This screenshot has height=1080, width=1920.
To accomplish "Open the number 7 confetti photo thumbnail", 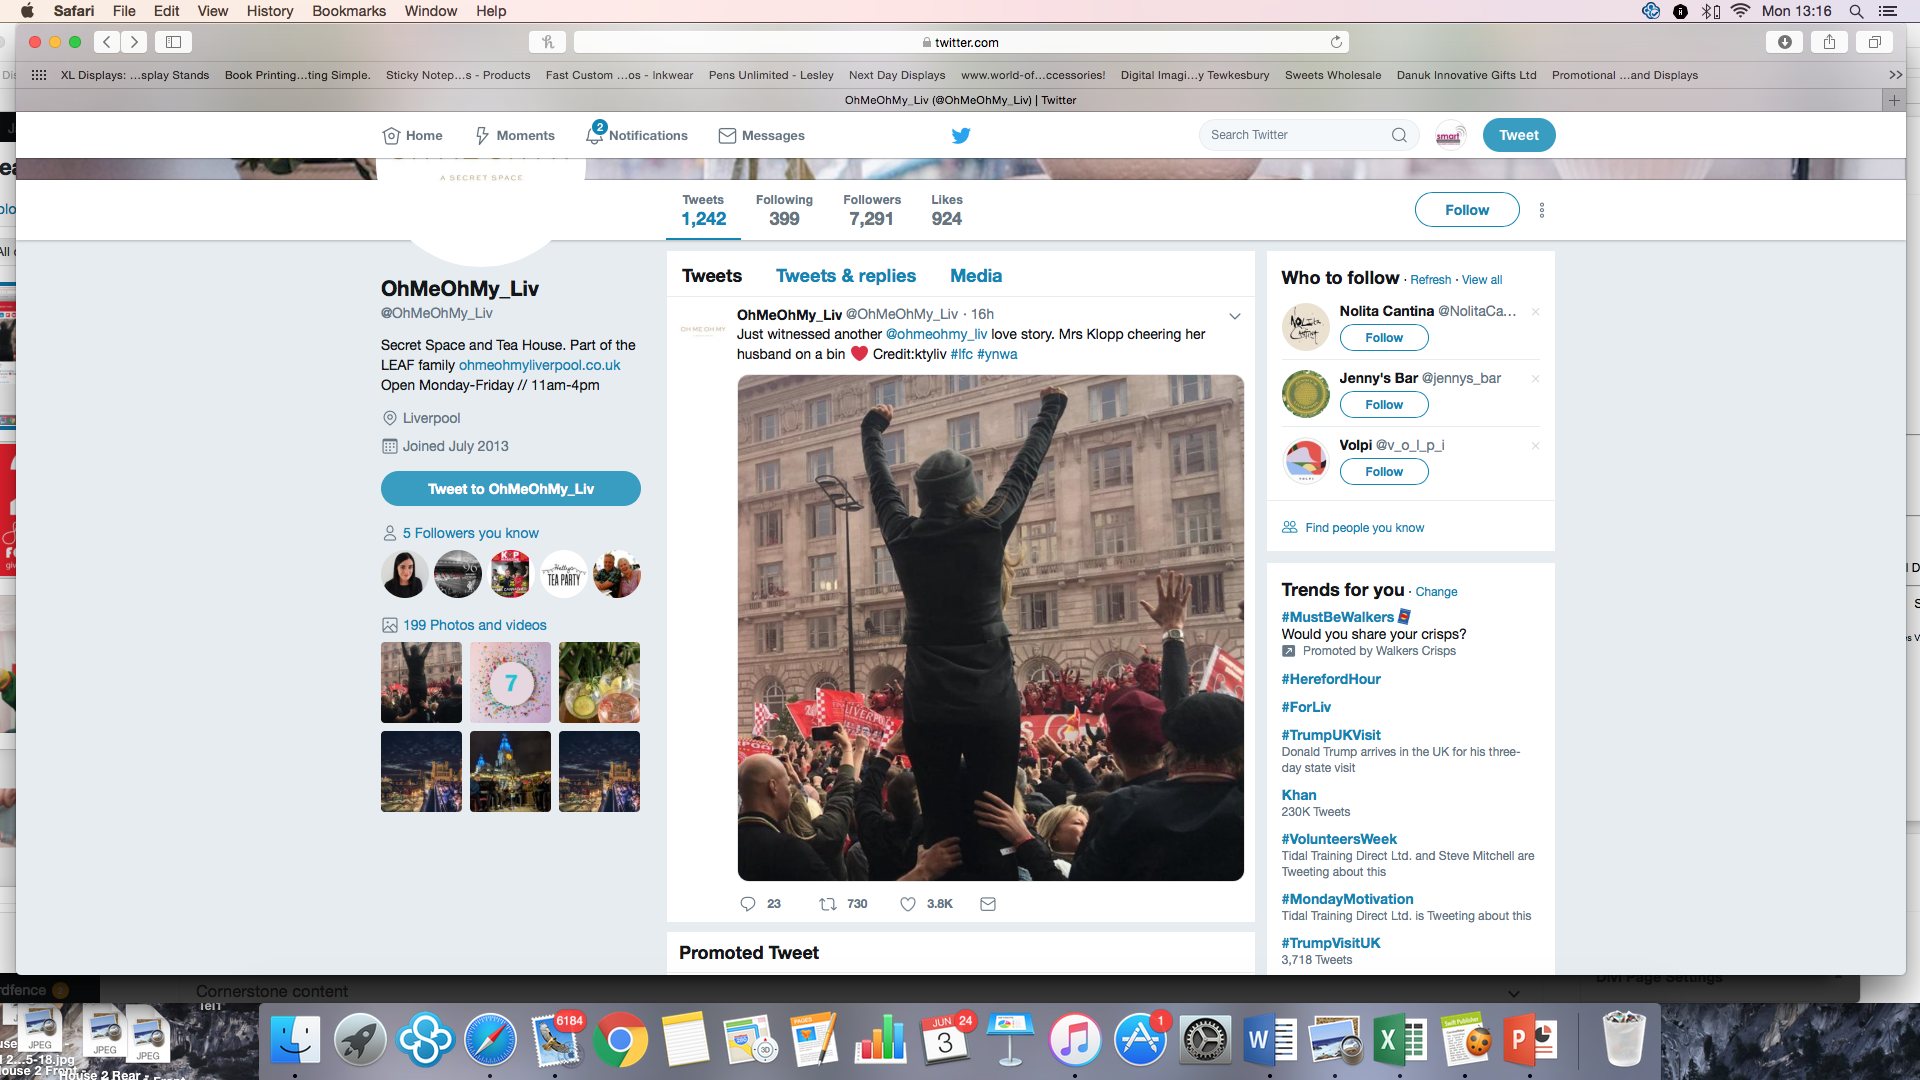I will [510, 682].
